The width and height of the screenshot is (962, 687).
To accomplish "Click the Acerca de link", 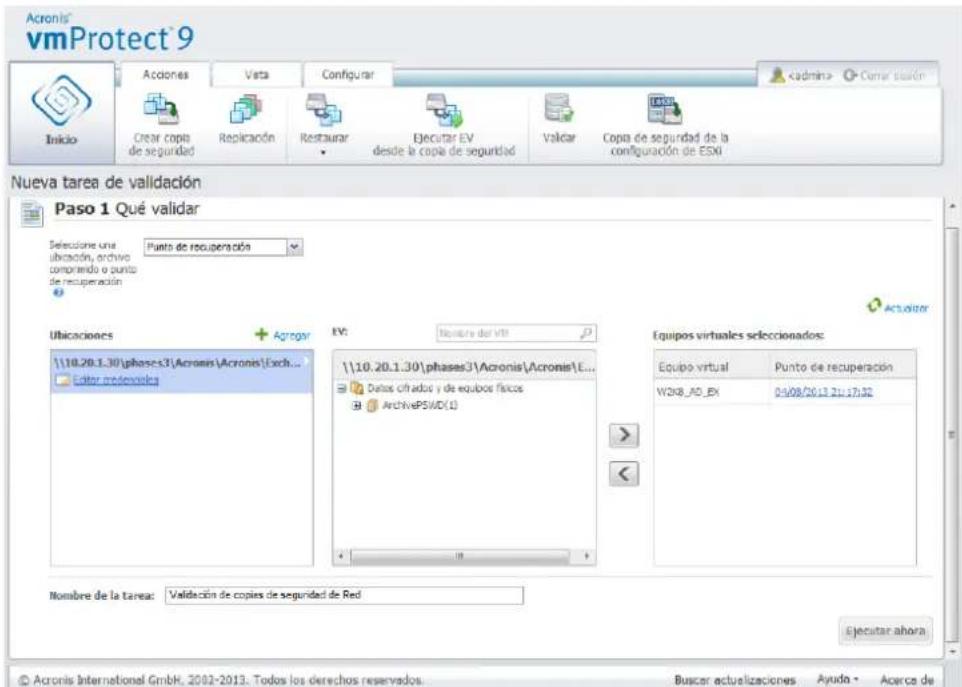I will [x=907, y=680].
